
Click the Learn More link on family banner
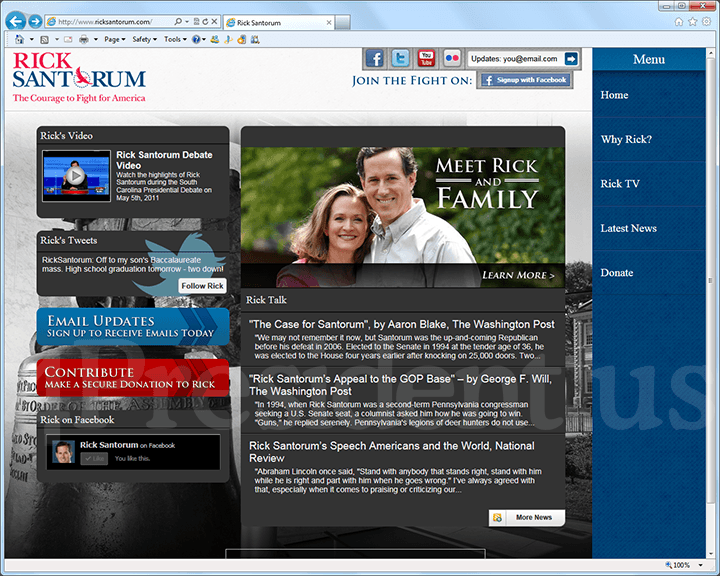click(x=518, y=275)
